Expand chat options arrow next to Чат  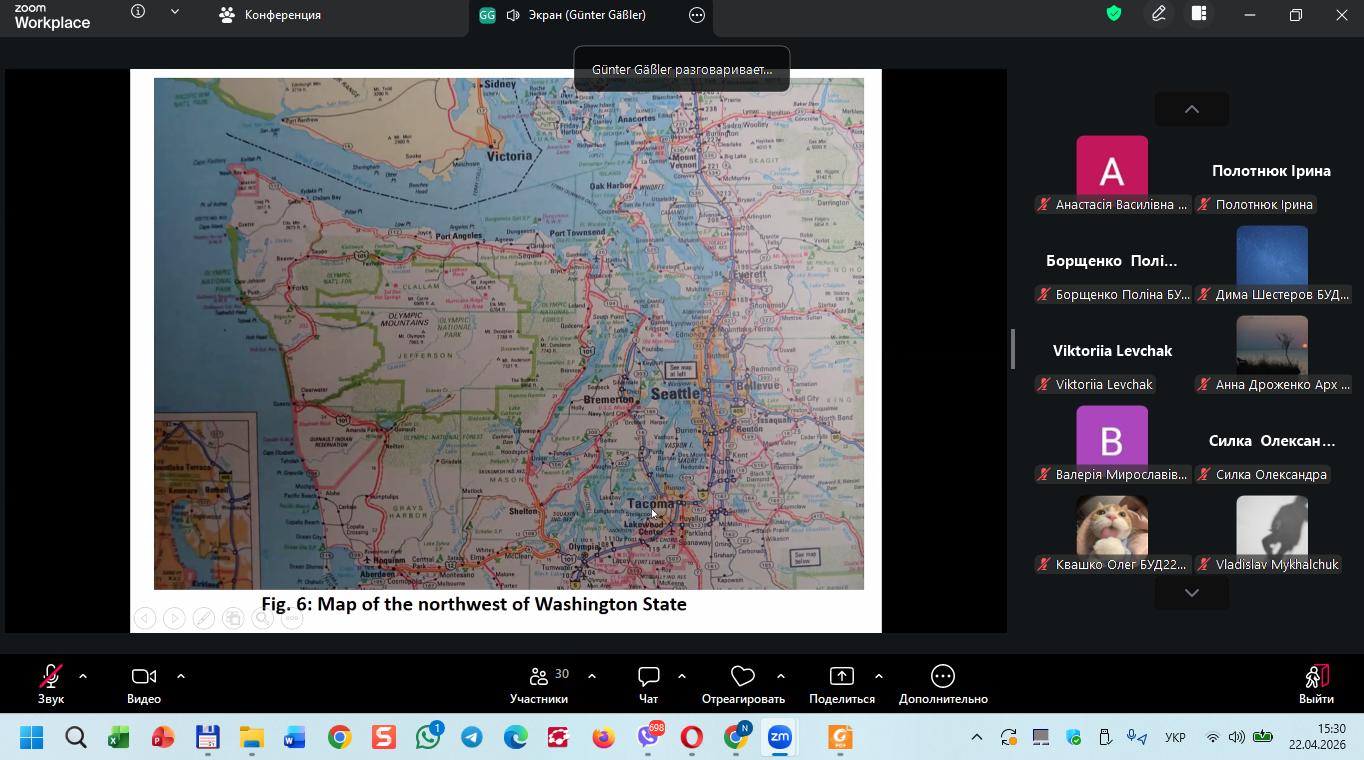(682, 676)
